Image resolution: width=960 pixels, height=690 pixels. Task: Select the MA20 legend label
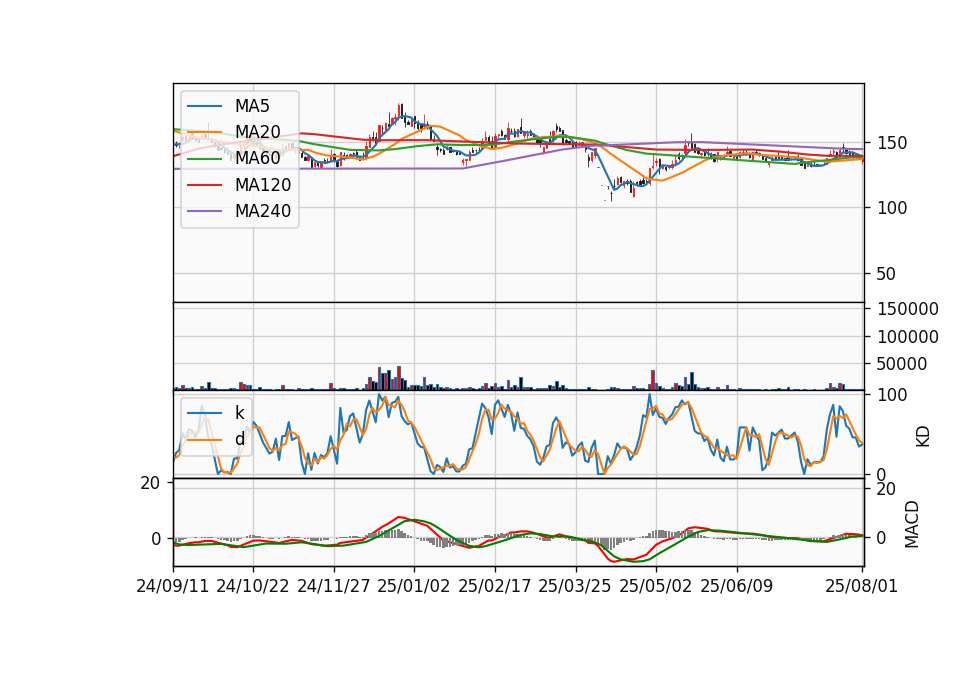(x=257, y=132)
